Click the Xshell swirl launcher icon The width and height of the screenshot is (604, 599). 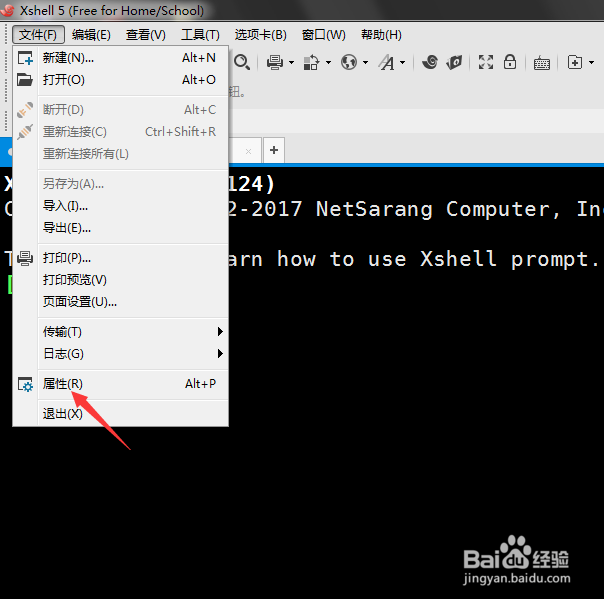point(430,62)
